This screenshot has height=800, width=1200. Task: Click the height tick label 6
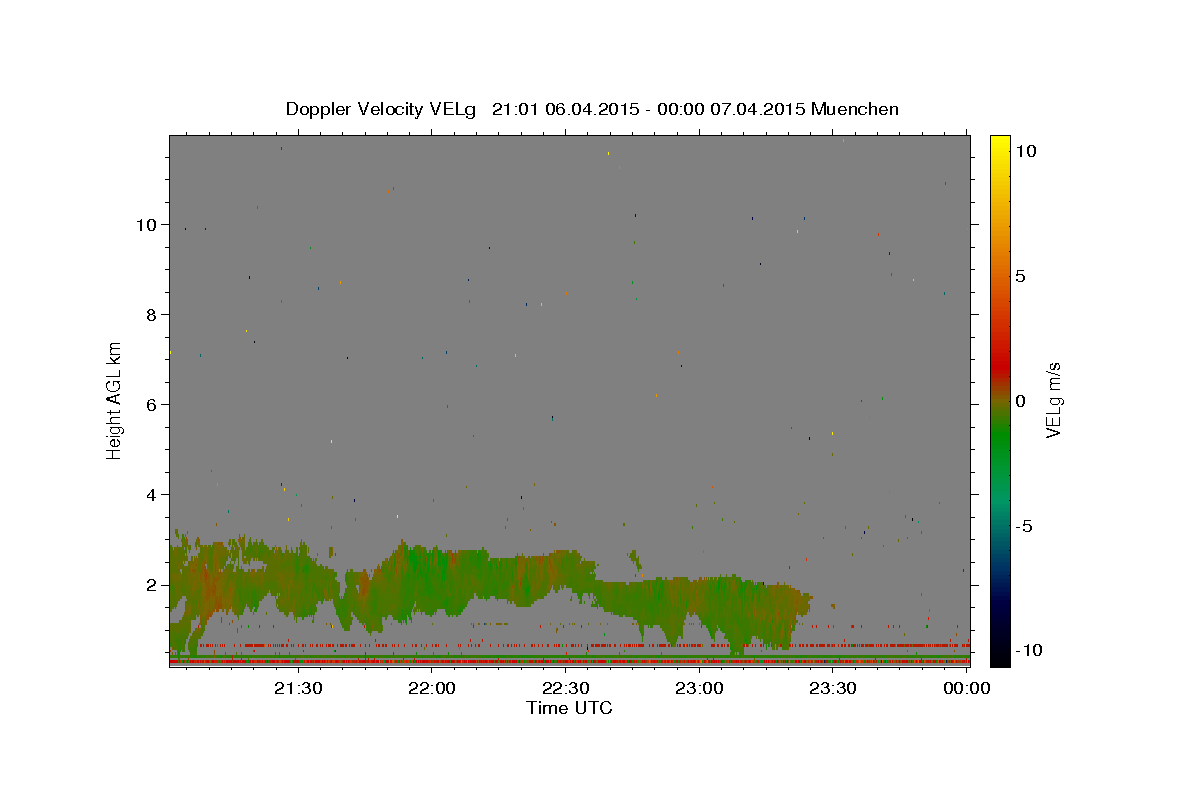(153, 404)
